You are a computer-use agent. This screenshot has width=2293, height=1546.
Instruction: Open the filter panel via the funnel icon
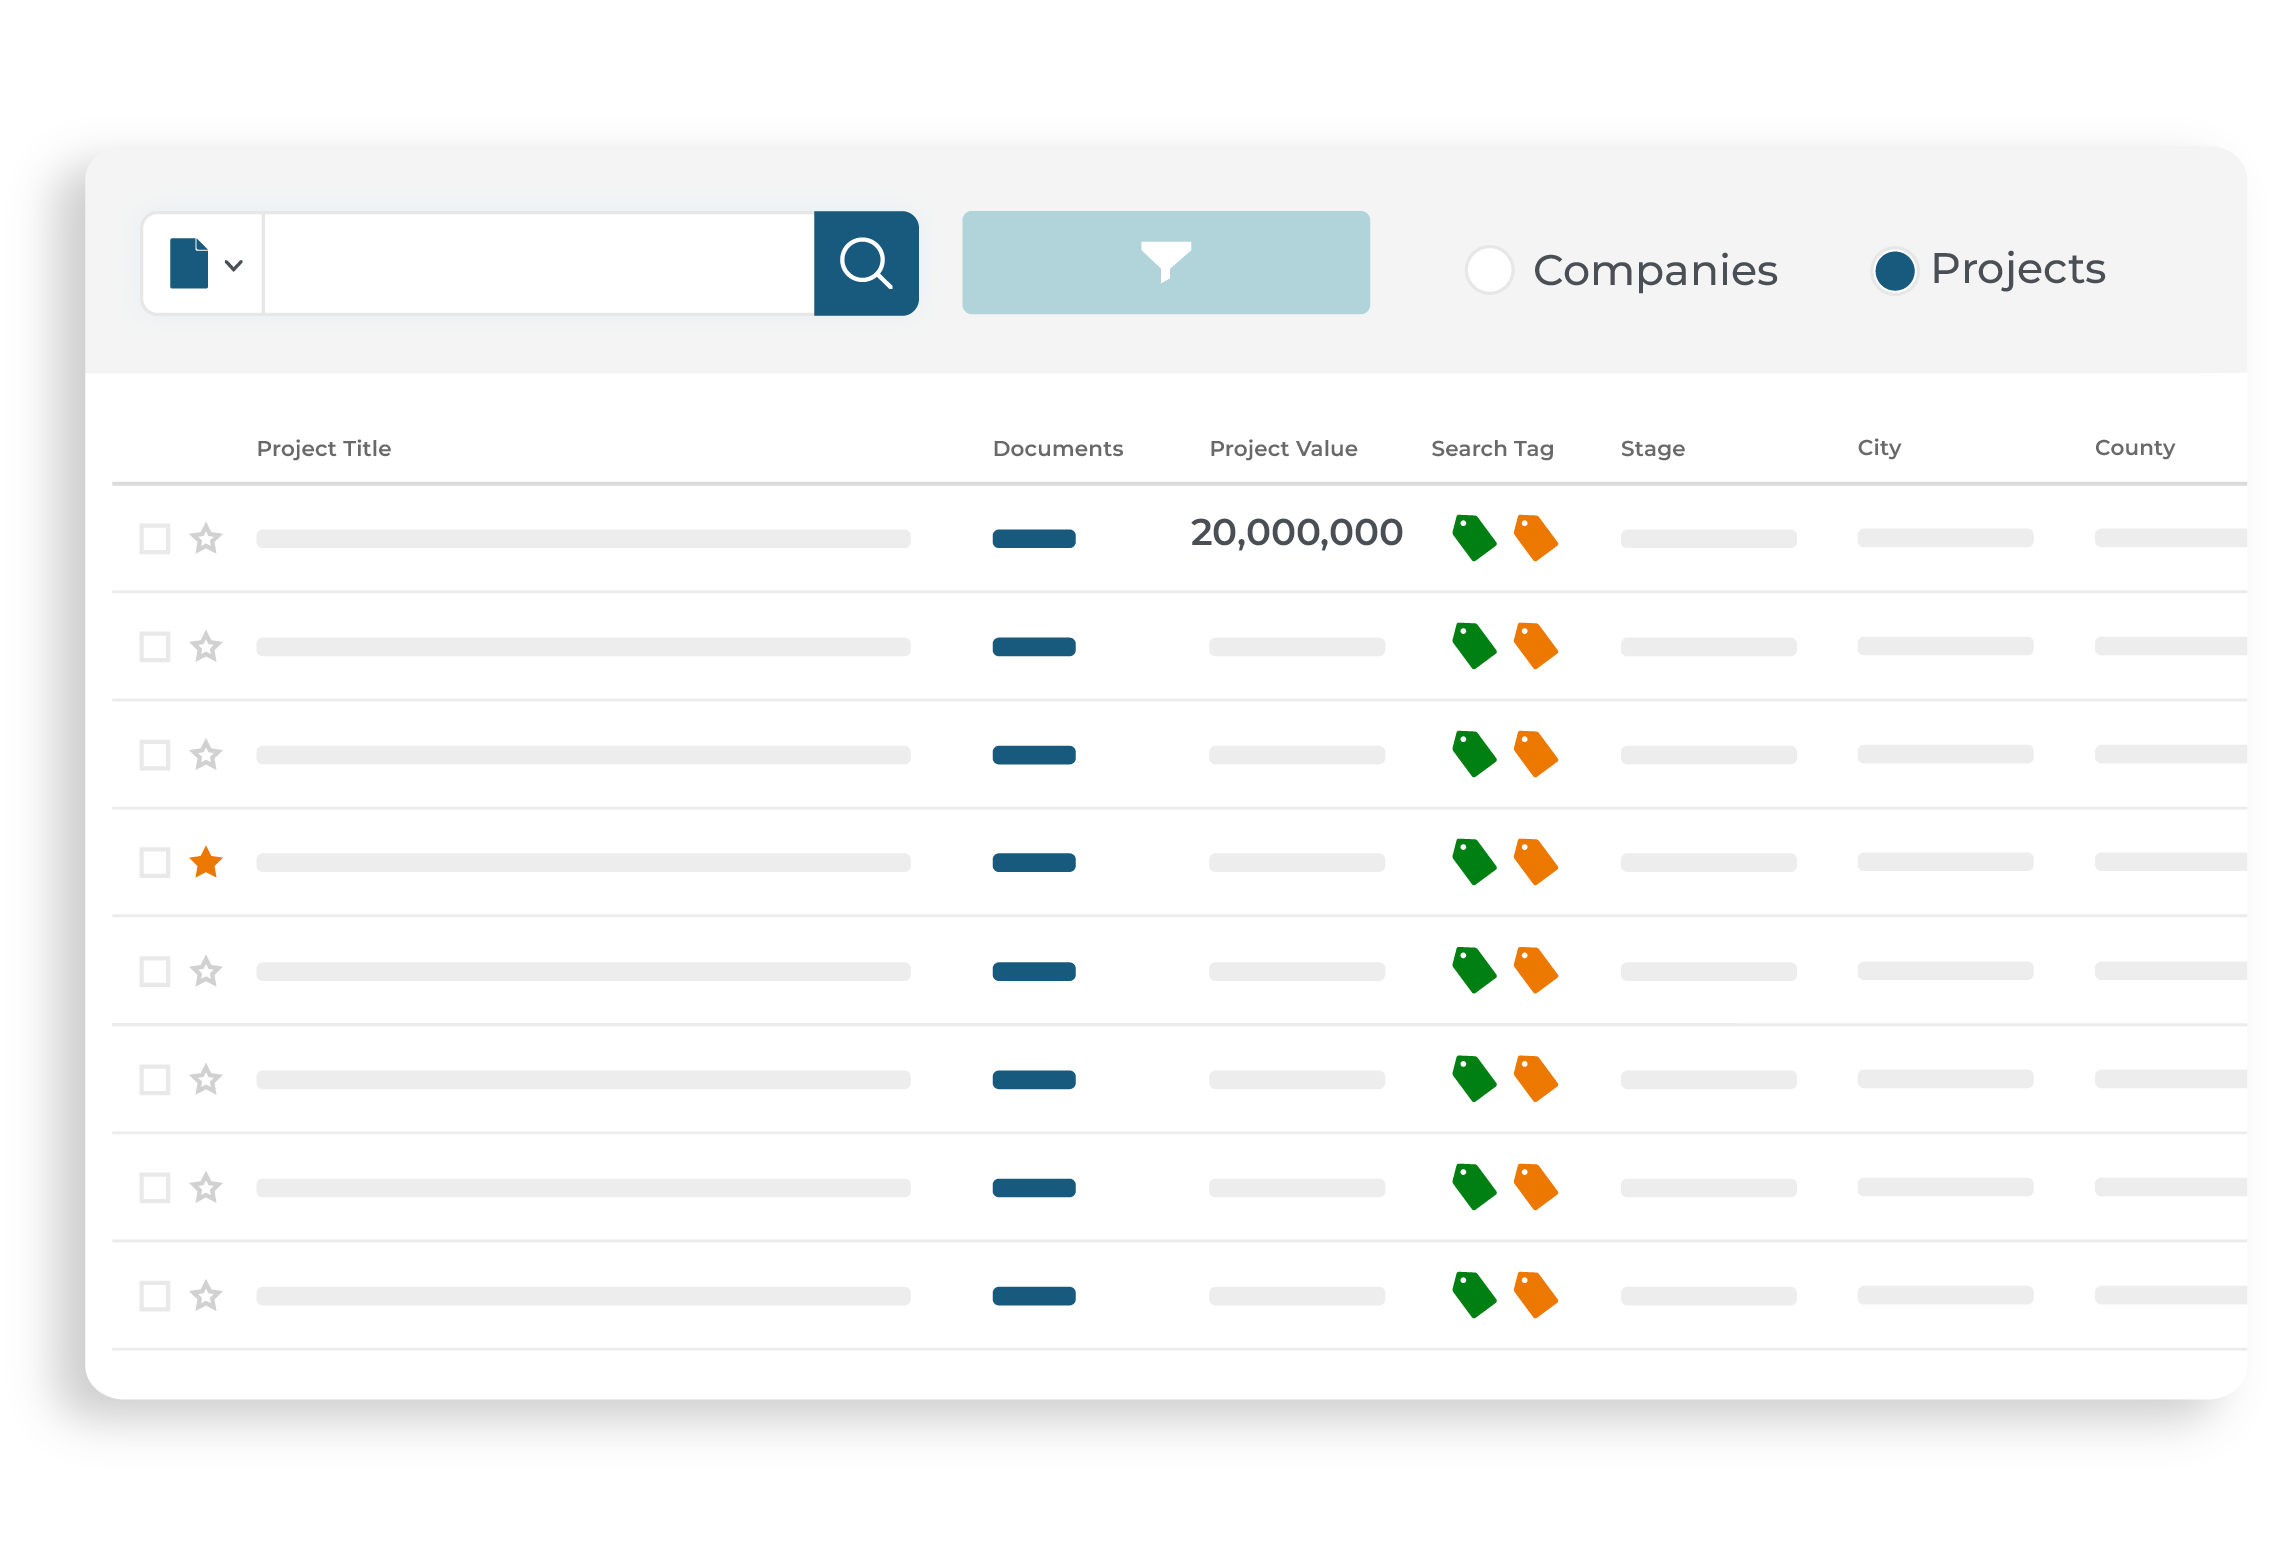(x=1165, y=262)
